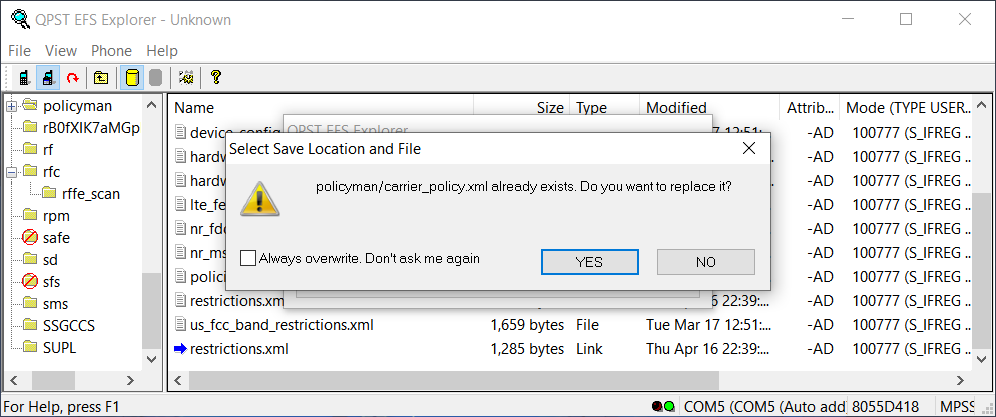
Task: Click the phone connection toolbar icon
Action: click(24, 78)
